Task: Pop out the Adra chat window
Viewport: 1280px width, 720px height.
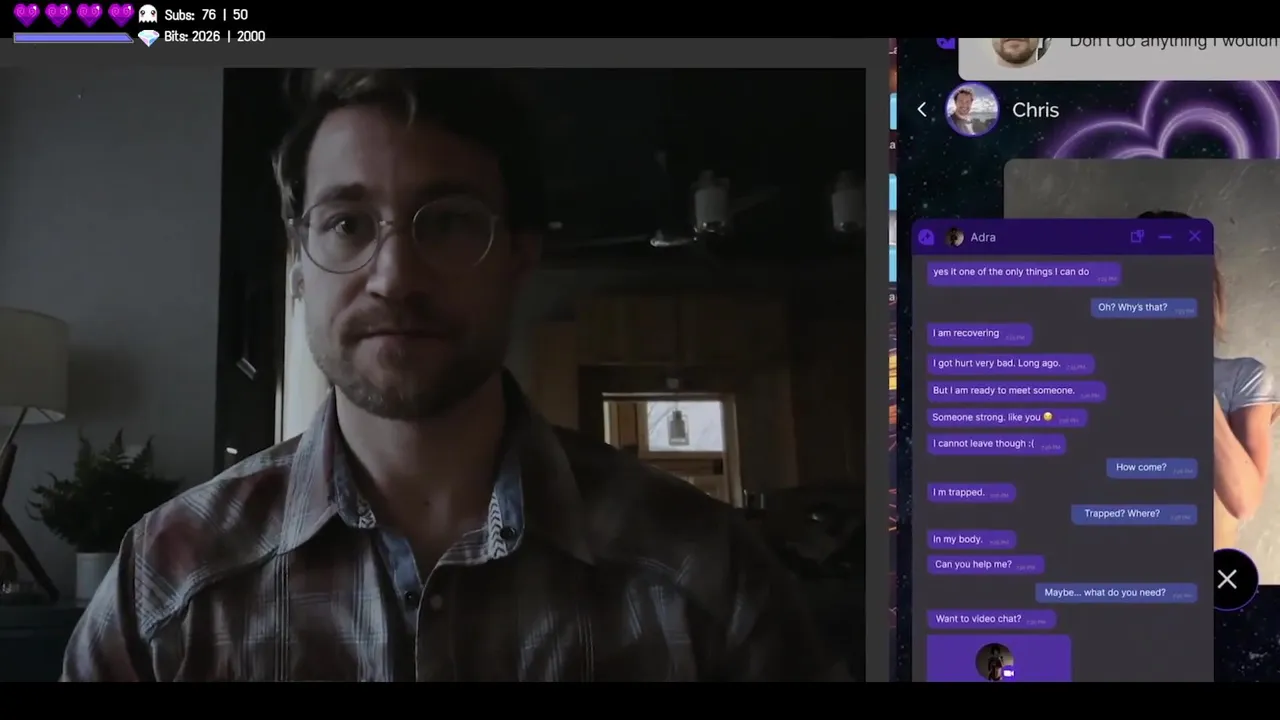Action: tap(1137, 237)
